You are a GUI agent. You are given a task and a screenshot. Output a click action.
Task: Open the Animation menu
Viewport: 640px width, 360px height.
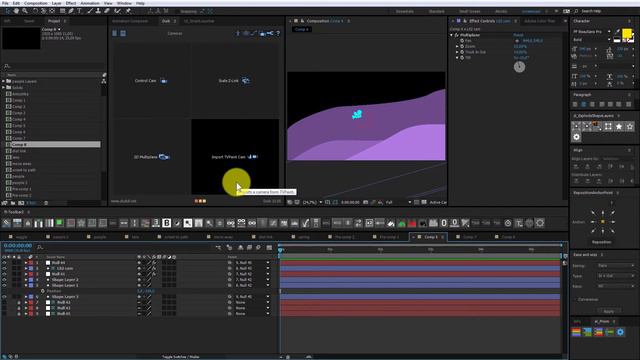[90, 3]
